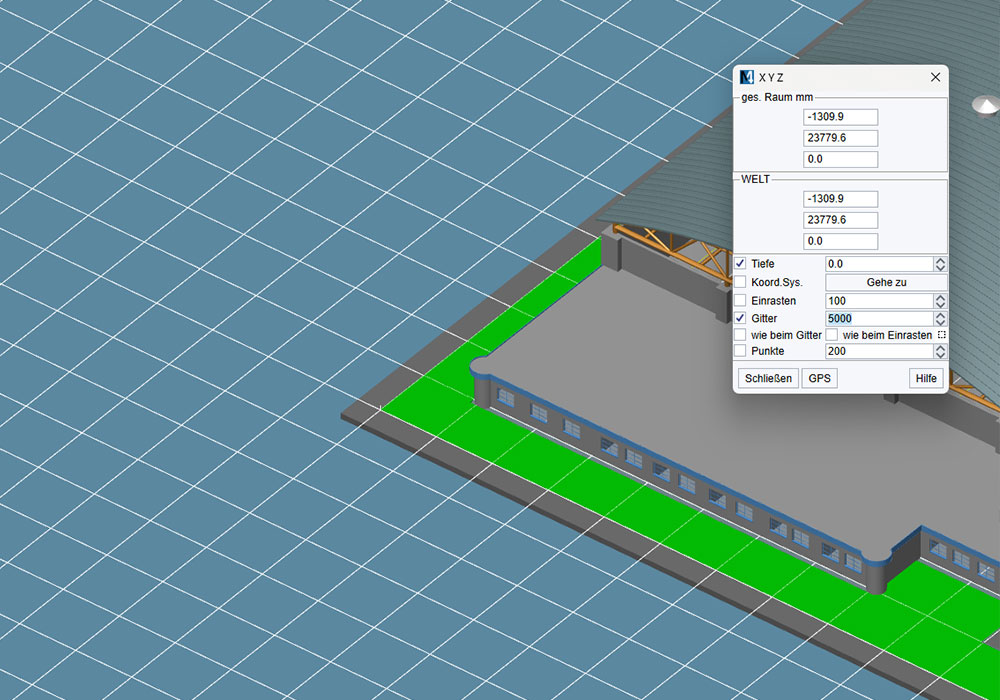Select the 0.0 field under ges. Raum mm
Screen dimensions: 1000x700
click(841, 159)
